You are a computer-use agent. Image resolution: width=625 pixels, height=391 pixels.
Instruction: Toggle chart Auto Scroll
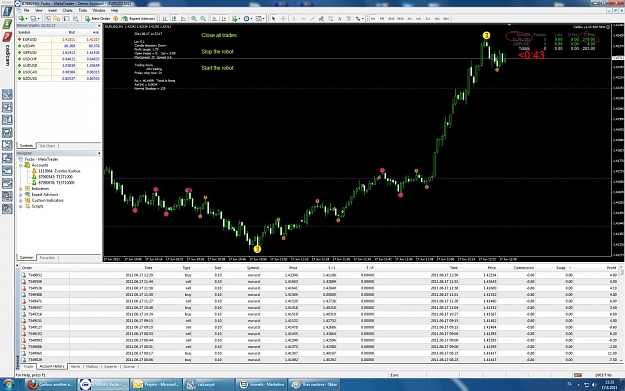pyautogui.click(x=214, y=18)
